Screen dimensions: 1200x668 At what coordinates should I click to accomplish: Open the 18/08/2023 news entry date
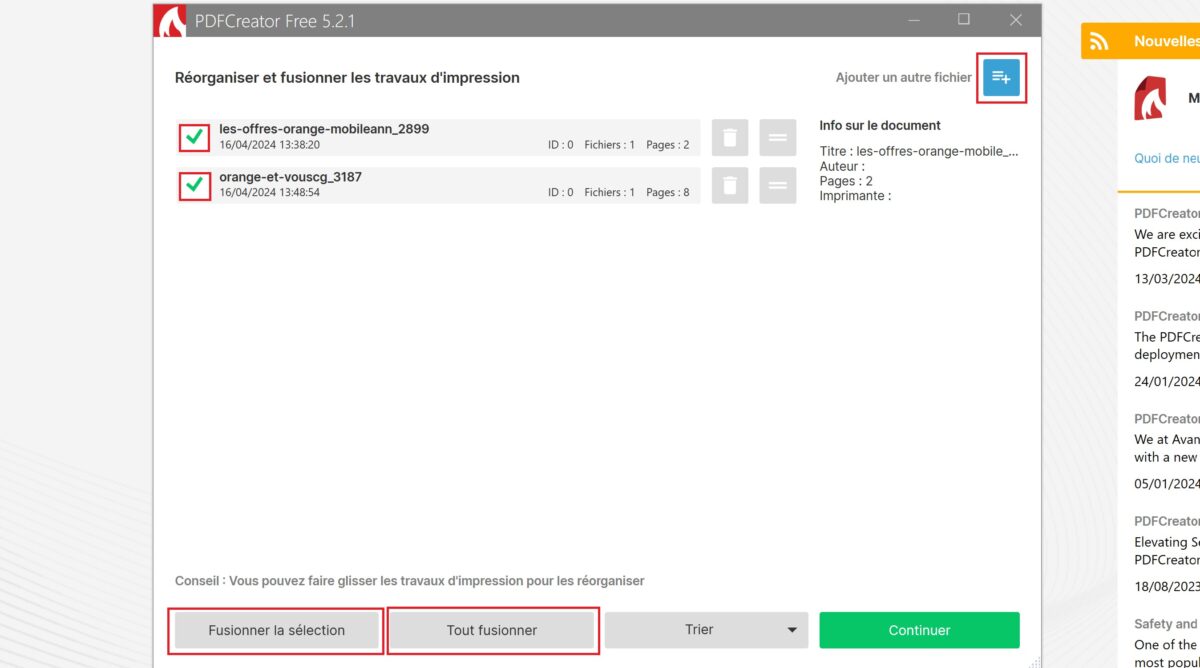point(1167,586)
